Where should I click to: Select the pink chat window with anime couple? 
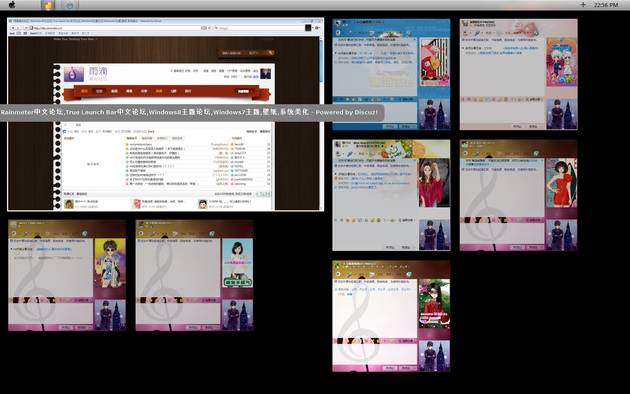click(x=519, y=74)
